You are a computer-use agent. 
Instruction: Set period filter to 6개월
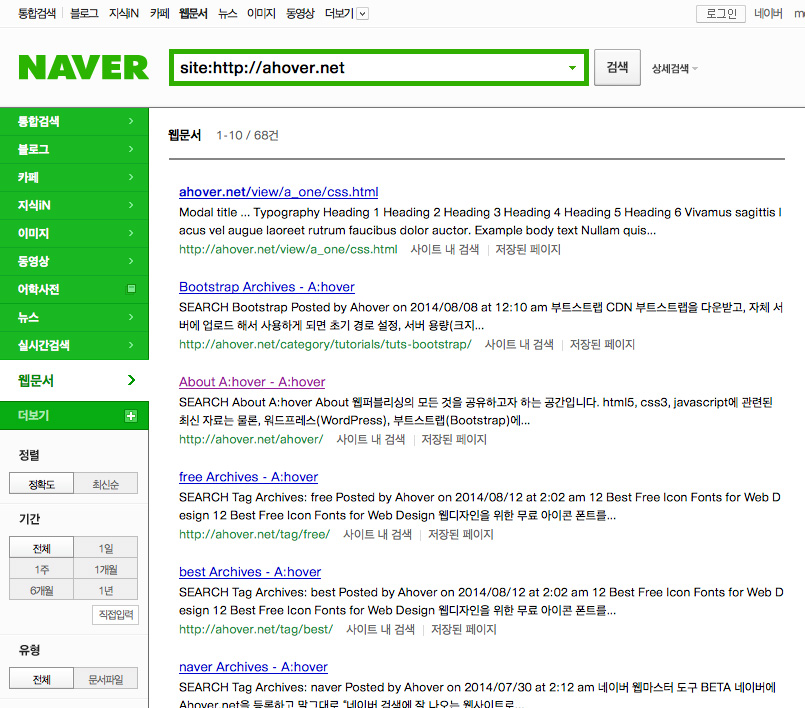42,590
